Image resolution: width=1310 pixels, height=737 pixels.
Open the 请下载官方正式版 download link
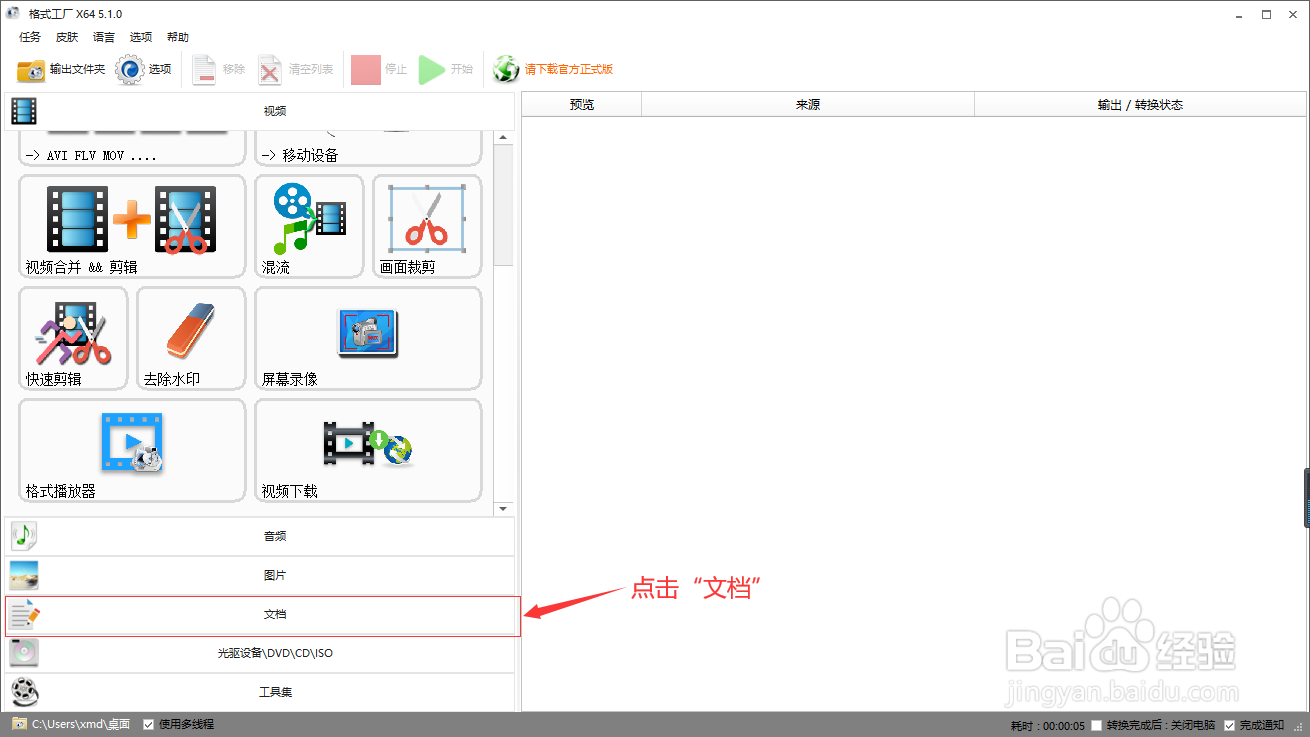pyautogui.click(x=553, y=69)
